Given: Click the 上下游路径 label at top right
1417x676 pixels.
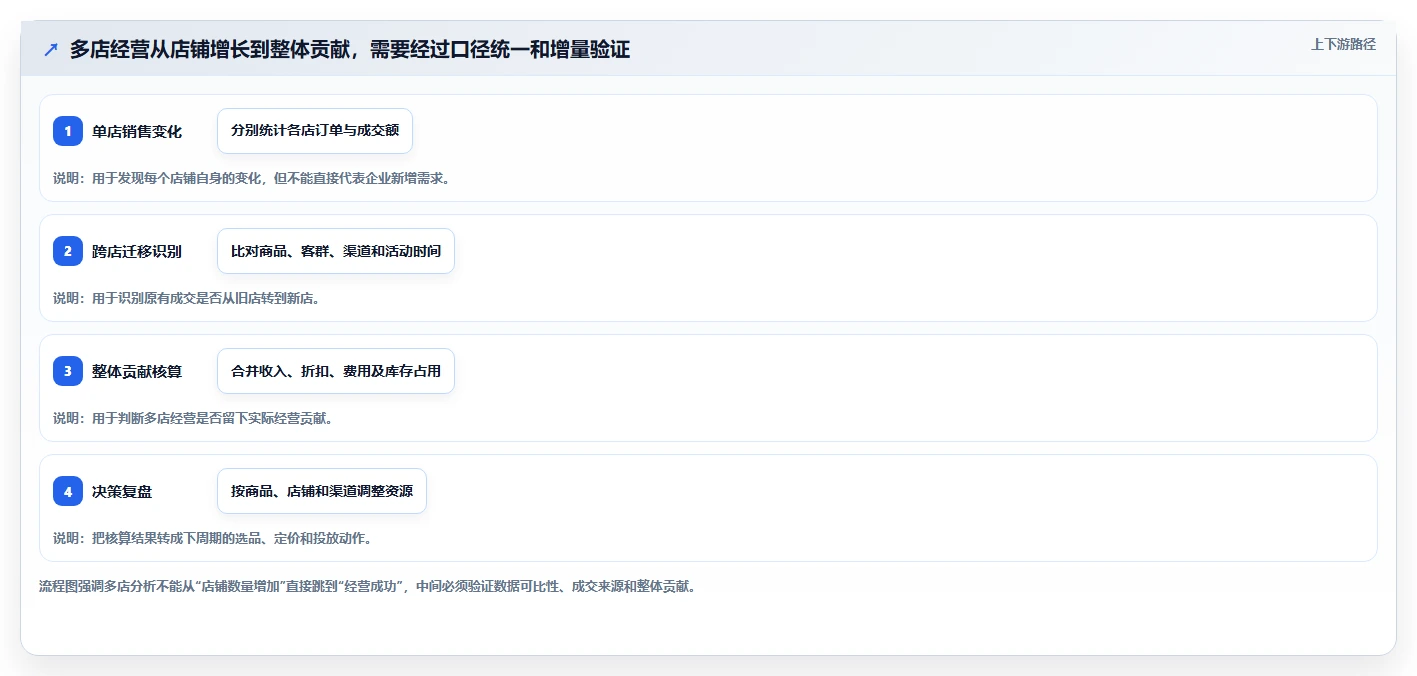Looking at the screenshot, I should pos(1343,44).
